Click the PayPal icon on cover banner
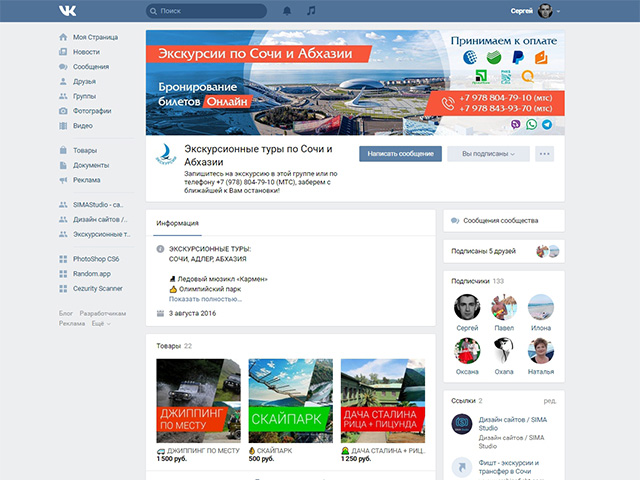Screen dimensions: 640x480 [x=518, y=57]
